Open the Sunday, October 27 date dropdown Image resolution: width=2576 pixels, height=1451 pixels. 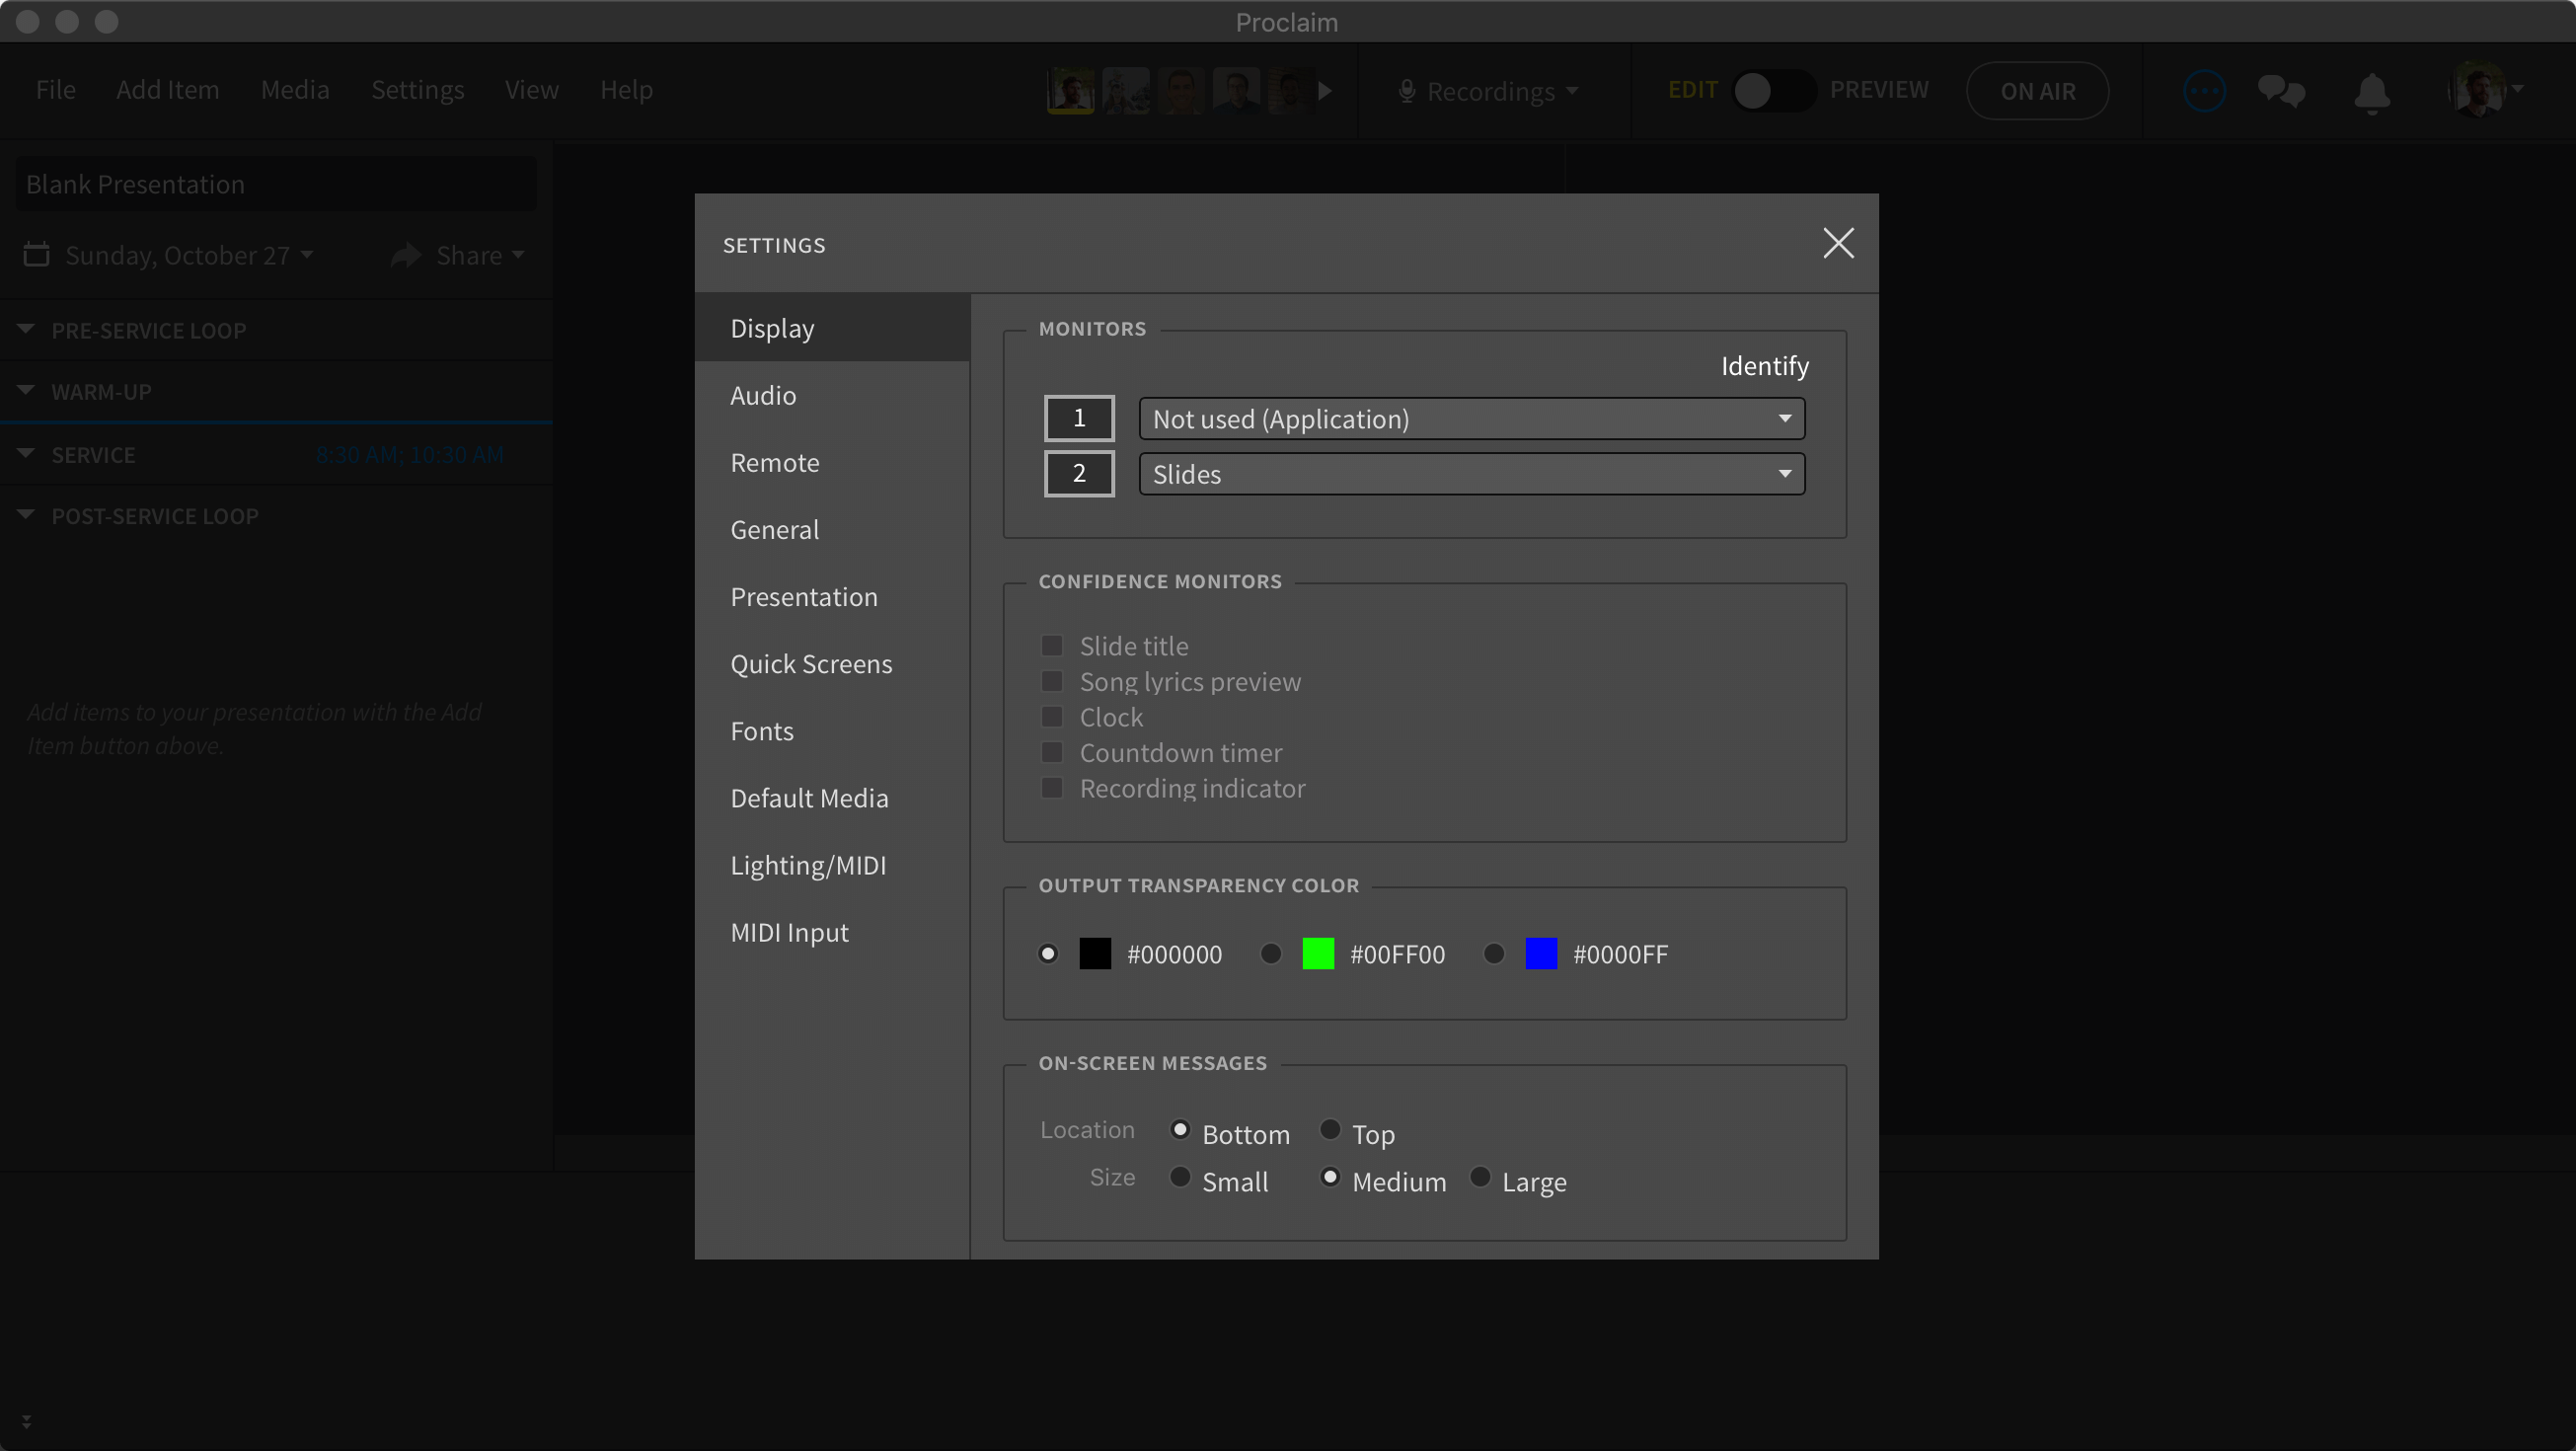[x=189, y=255]
